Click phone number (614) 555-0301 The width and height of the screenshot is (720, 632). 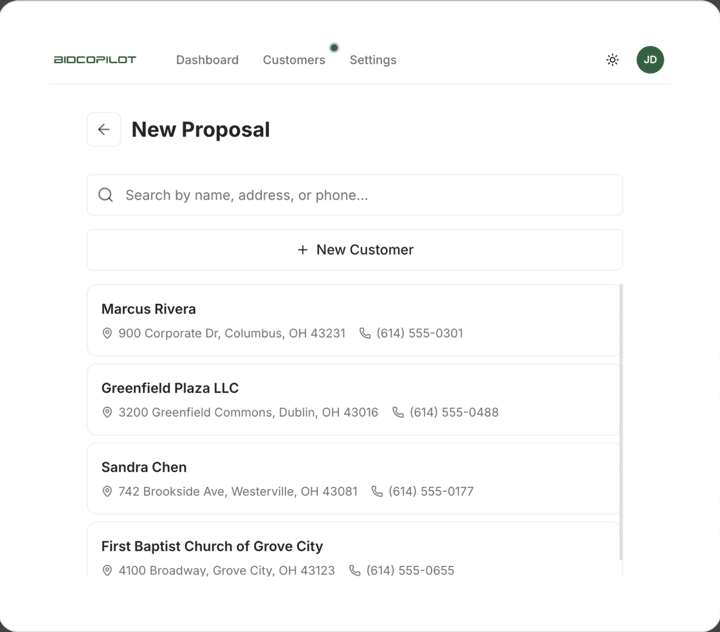420,333
